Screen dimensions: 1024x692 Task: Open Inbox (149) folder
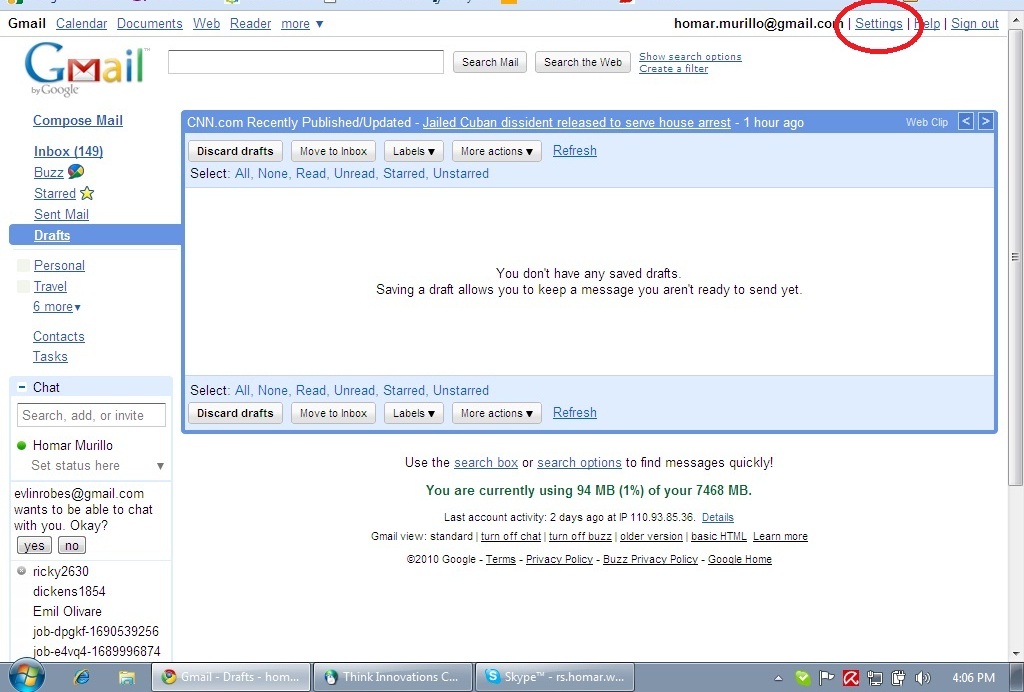(x=69, y=151)
